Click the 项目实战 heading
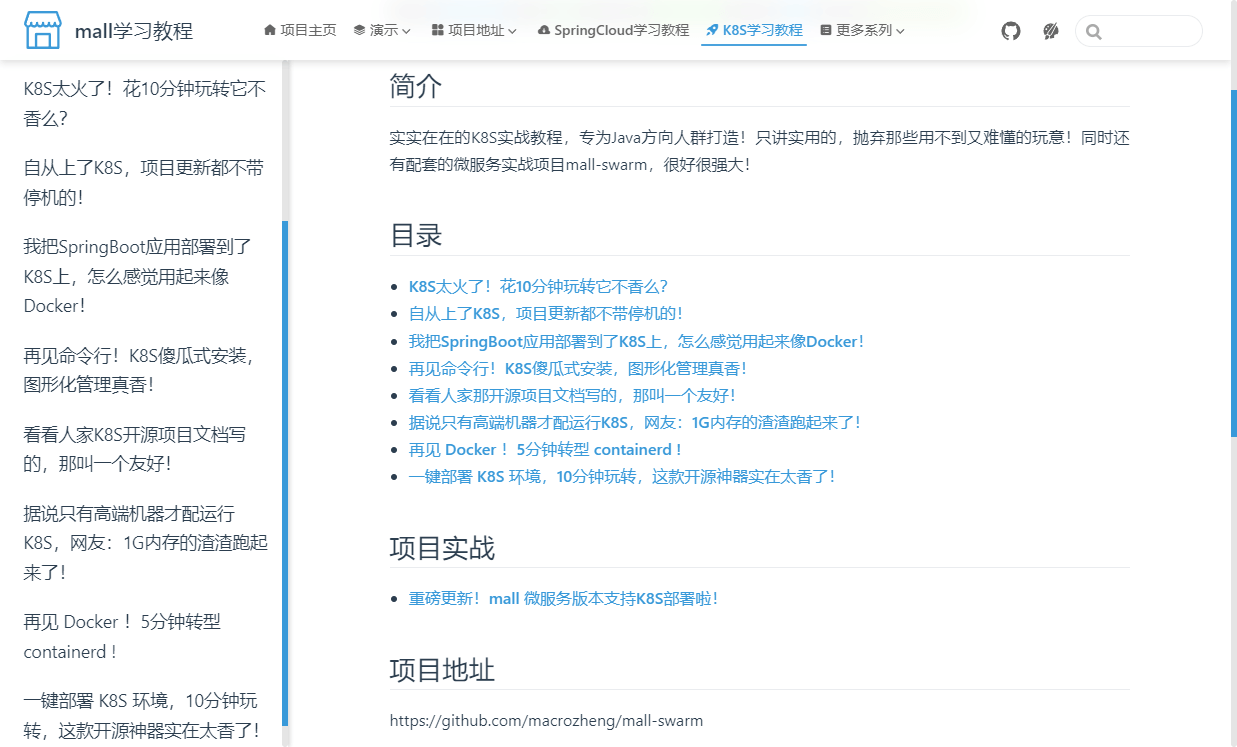This screenshot has width=1237, height=747. tap(442, 548)
